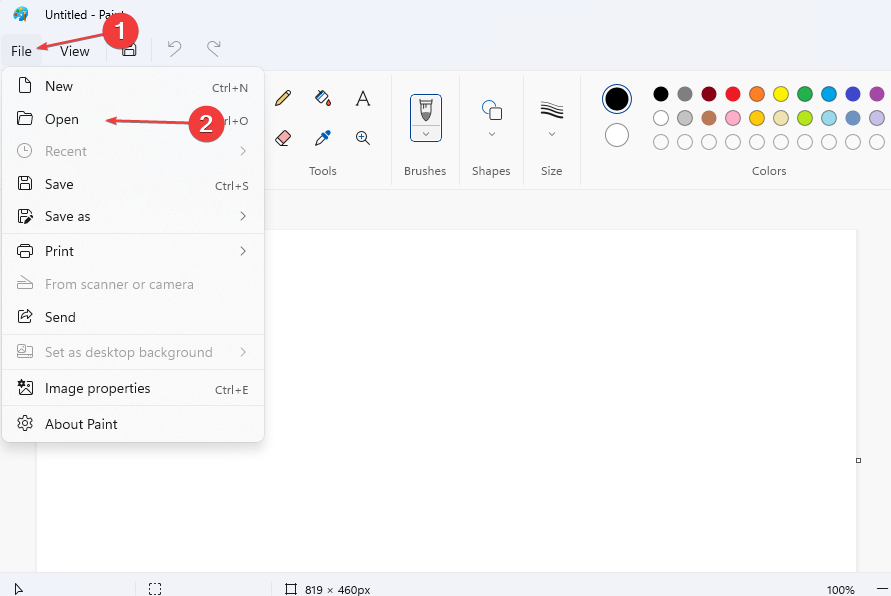Image resolution: width=891 pixels, height=596 pixels.
Task: Choose Image properties from the menu
Action: pyautogui.click(x=97, y=388)
